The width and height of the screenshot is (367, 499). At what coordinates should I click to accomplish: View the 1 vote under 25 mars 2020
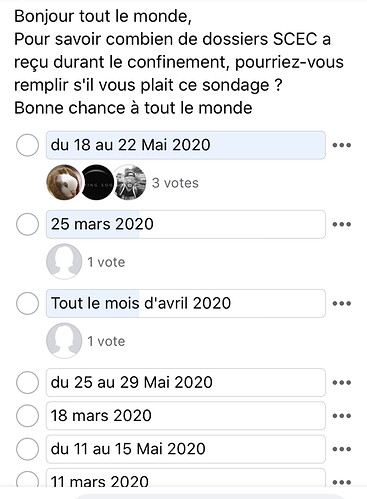point(106,262)
